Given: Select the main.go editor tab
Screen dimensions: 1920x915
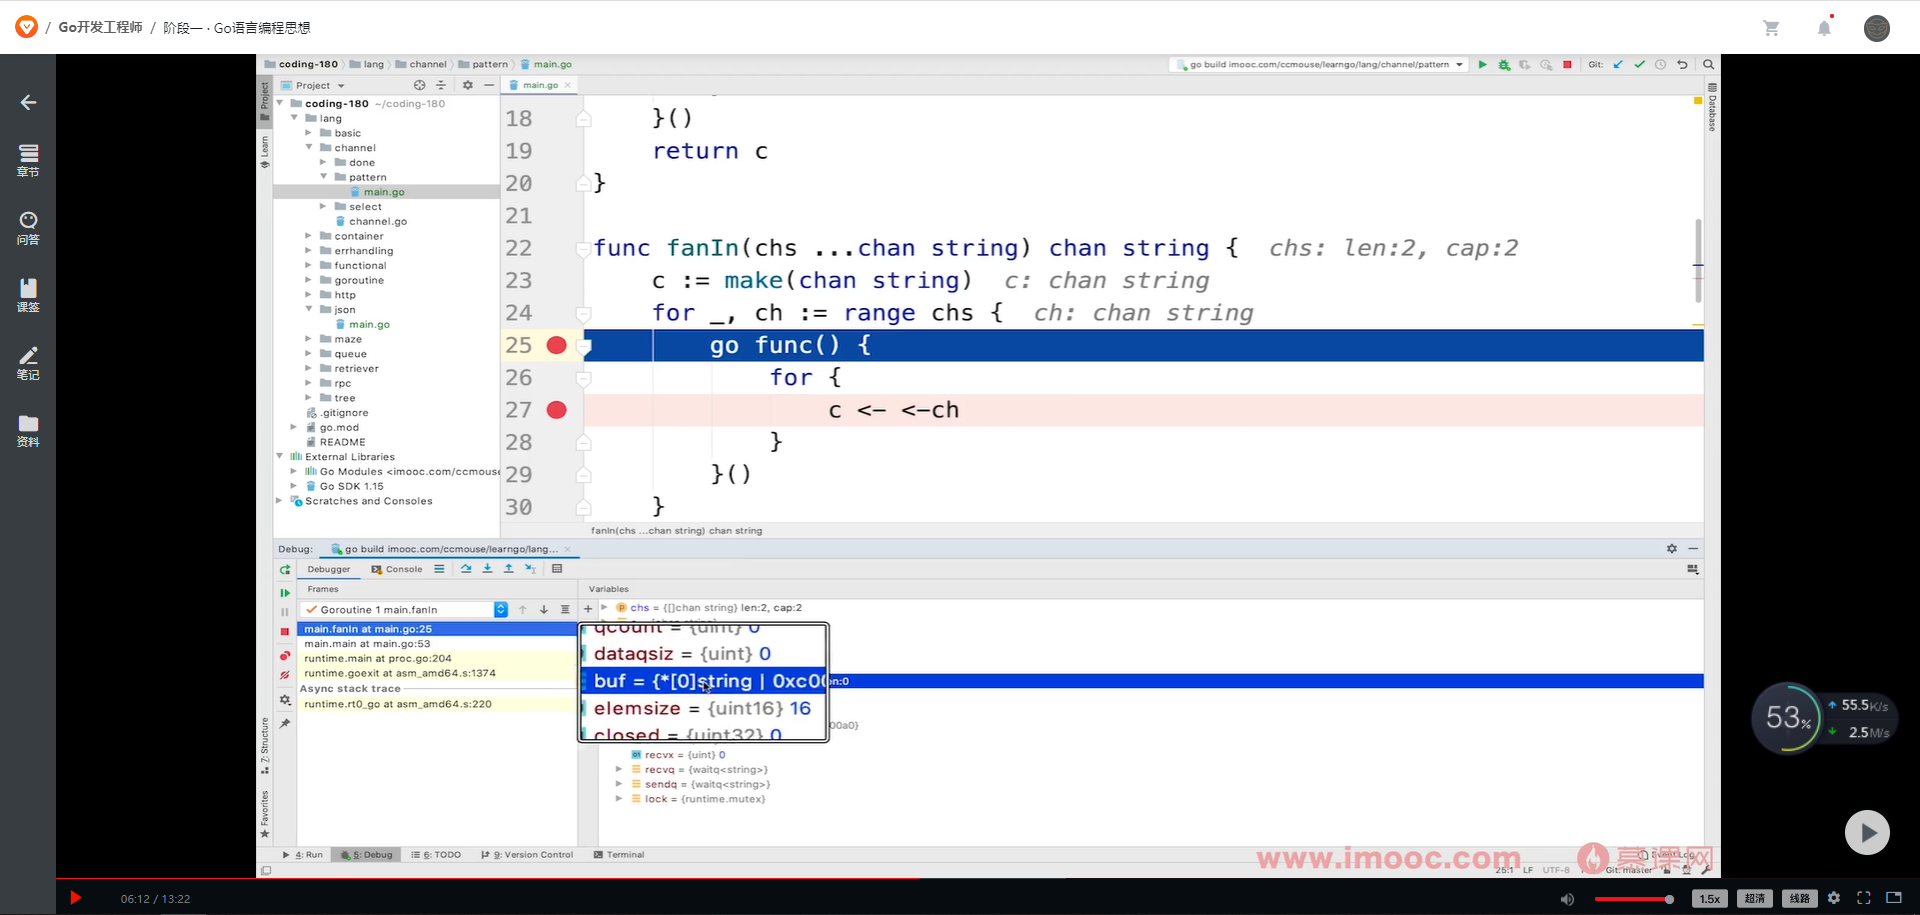Looking at the screenshot, I should coord(540,85).
